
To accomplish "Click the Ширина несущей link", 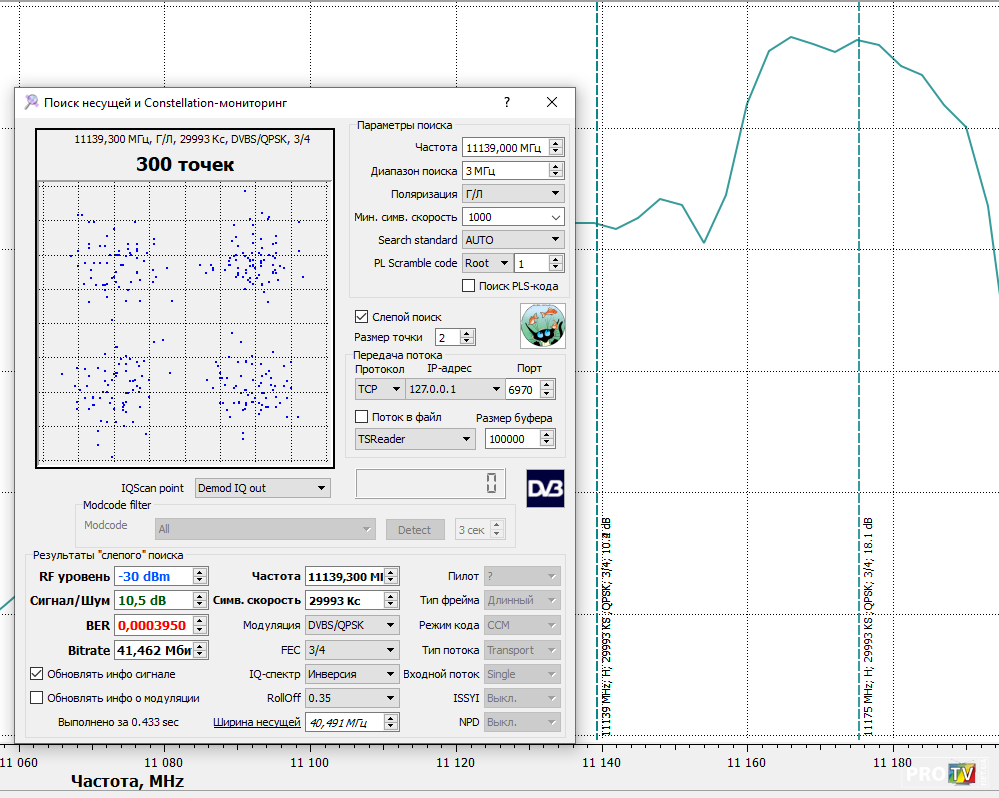I will point(257,722).
